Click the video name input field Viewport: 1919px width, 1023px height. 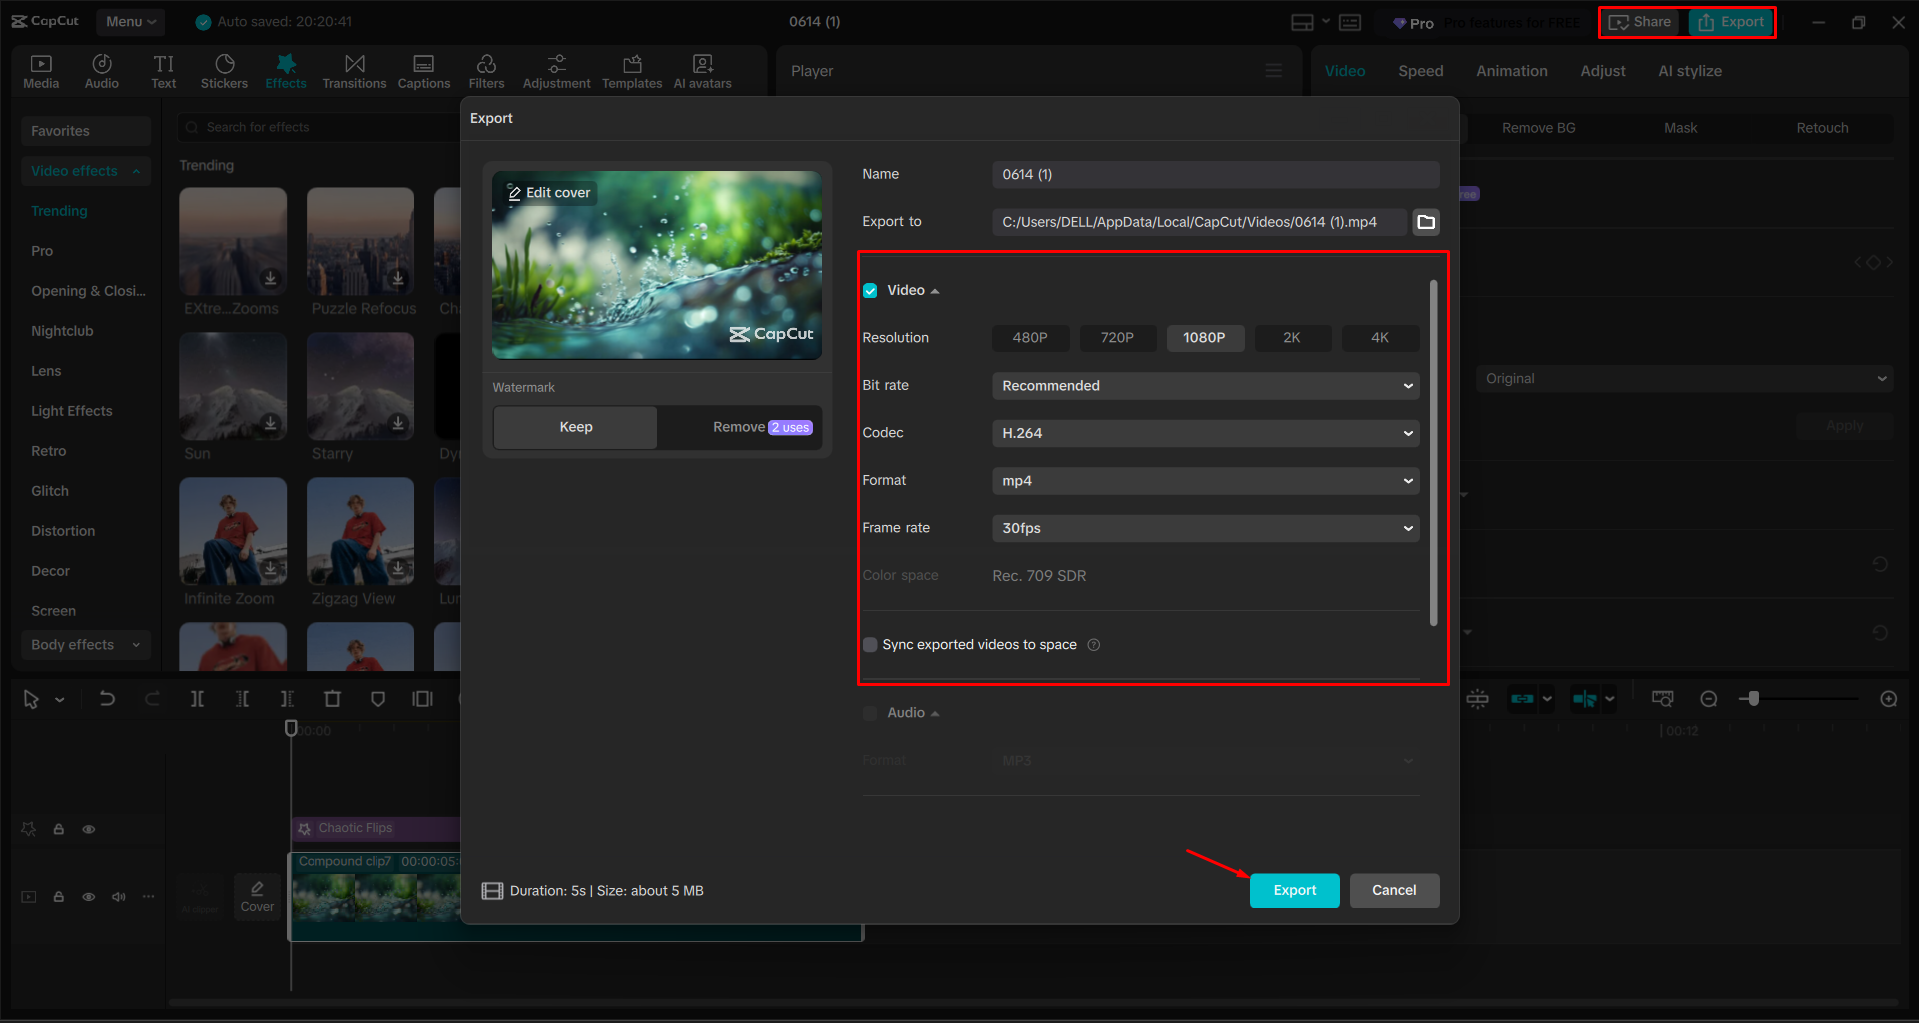tap(1214, 174)
